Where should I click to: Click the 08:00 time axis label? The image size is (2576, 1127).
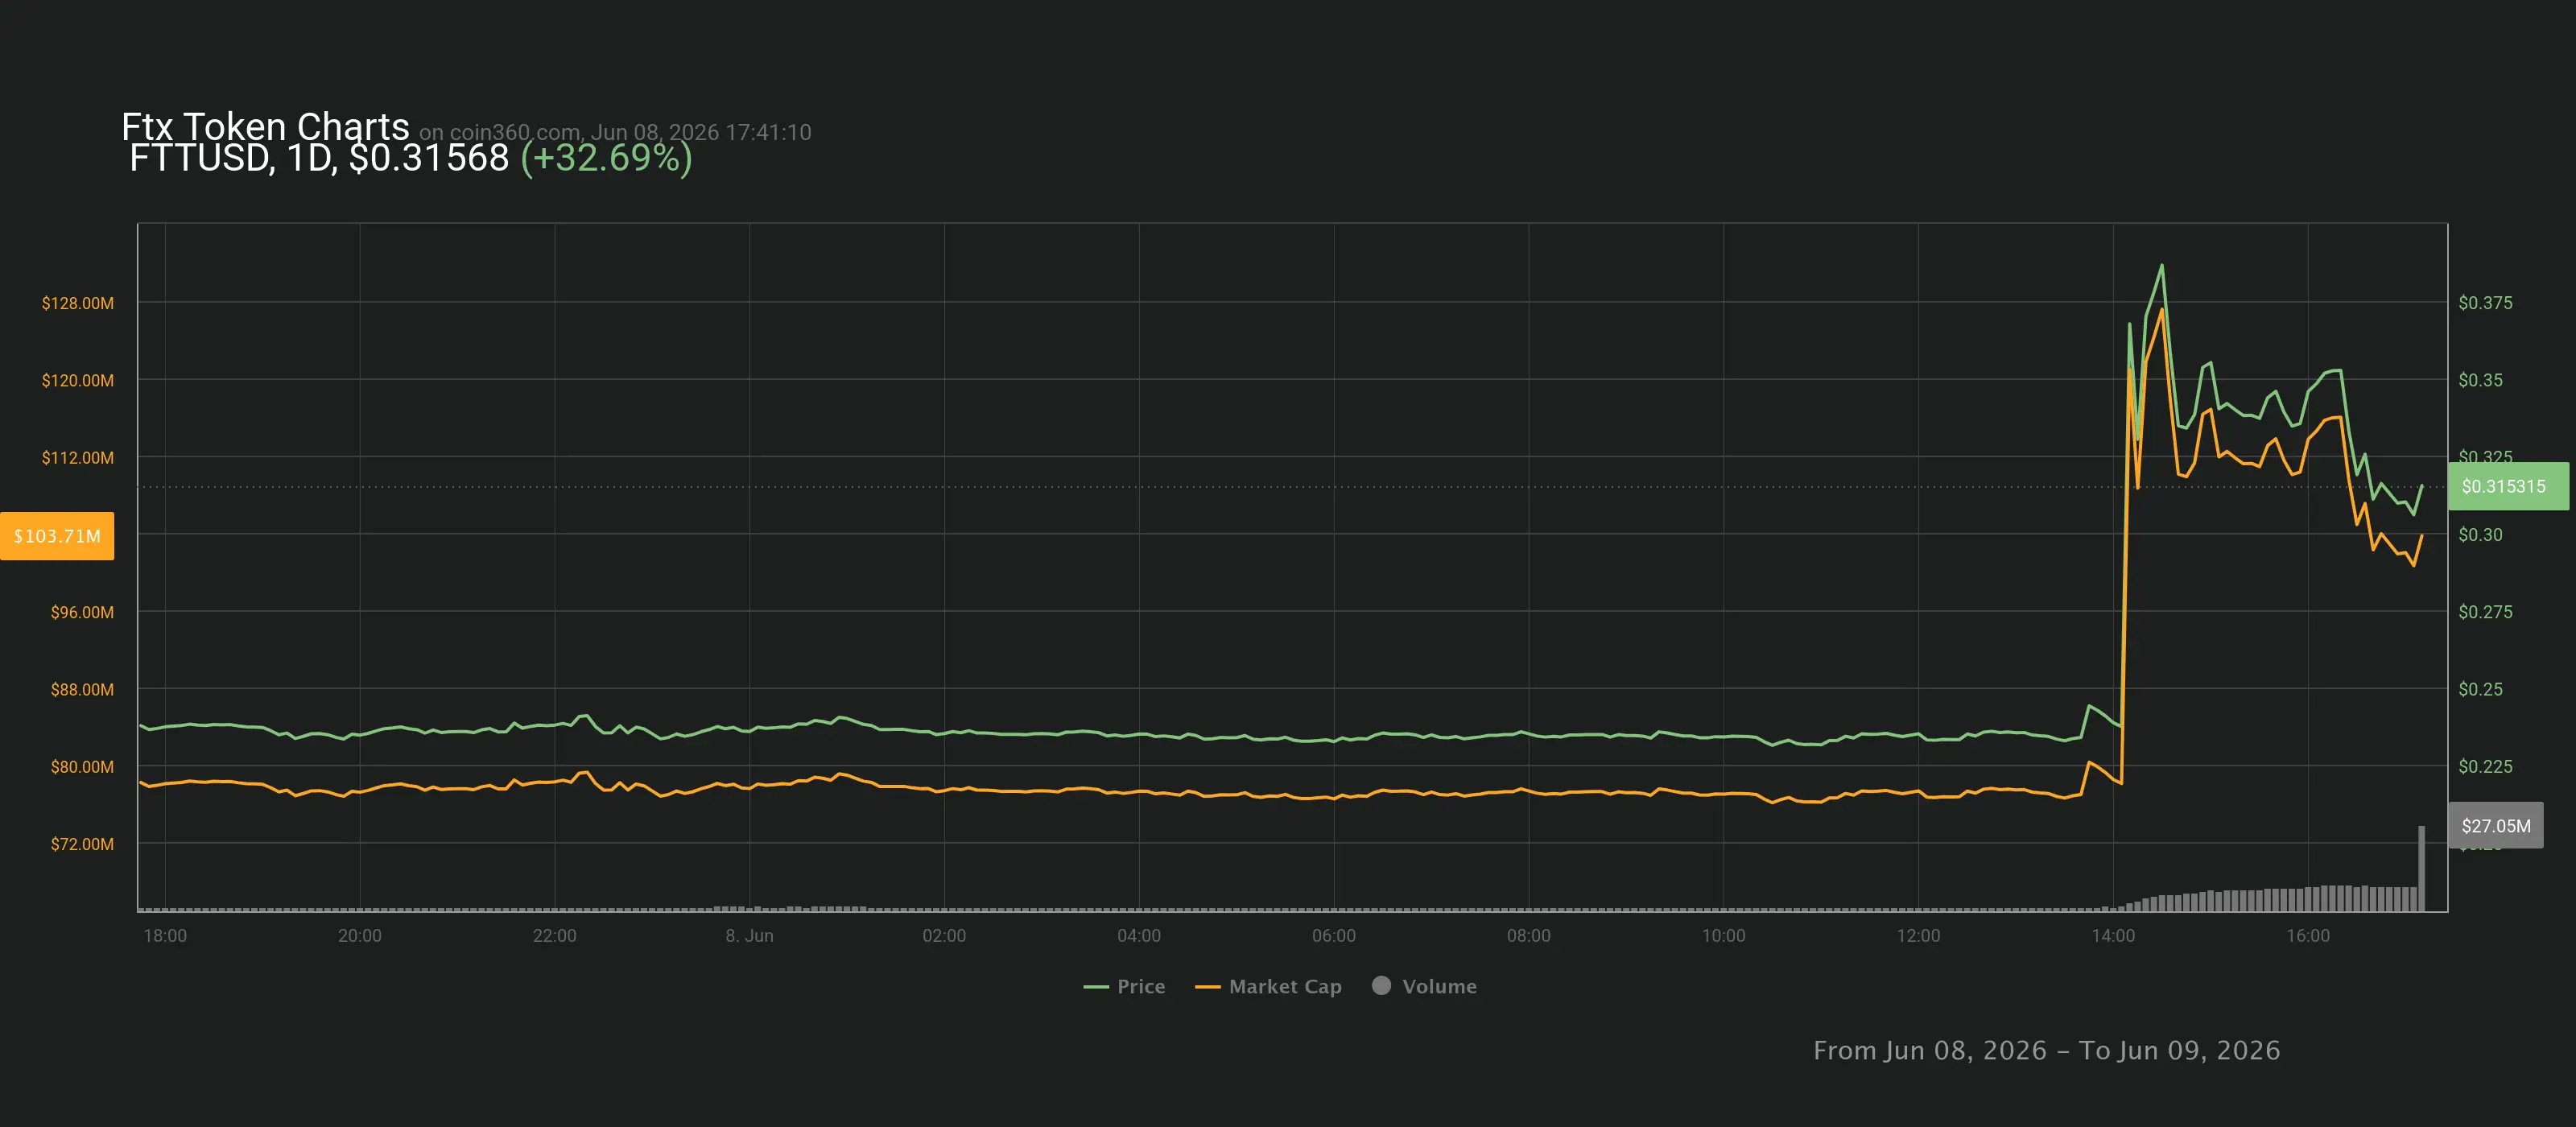tap(1529, 935)
